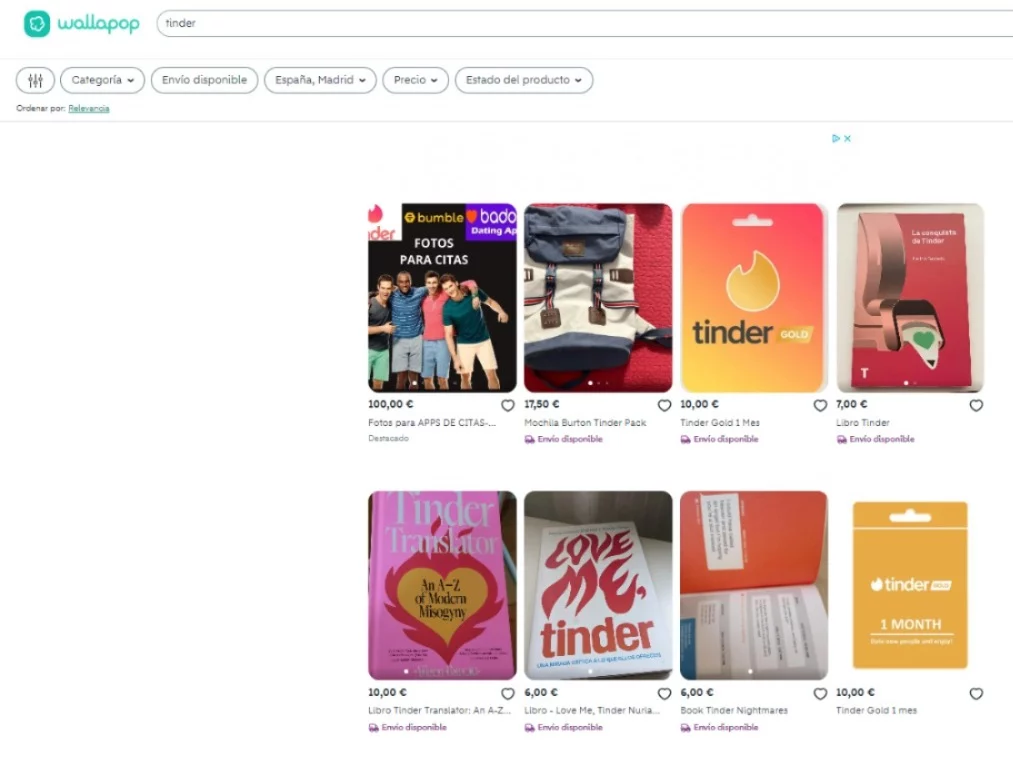Close the ad using the X icon
1013x768 pixels.
click(848, 139)
